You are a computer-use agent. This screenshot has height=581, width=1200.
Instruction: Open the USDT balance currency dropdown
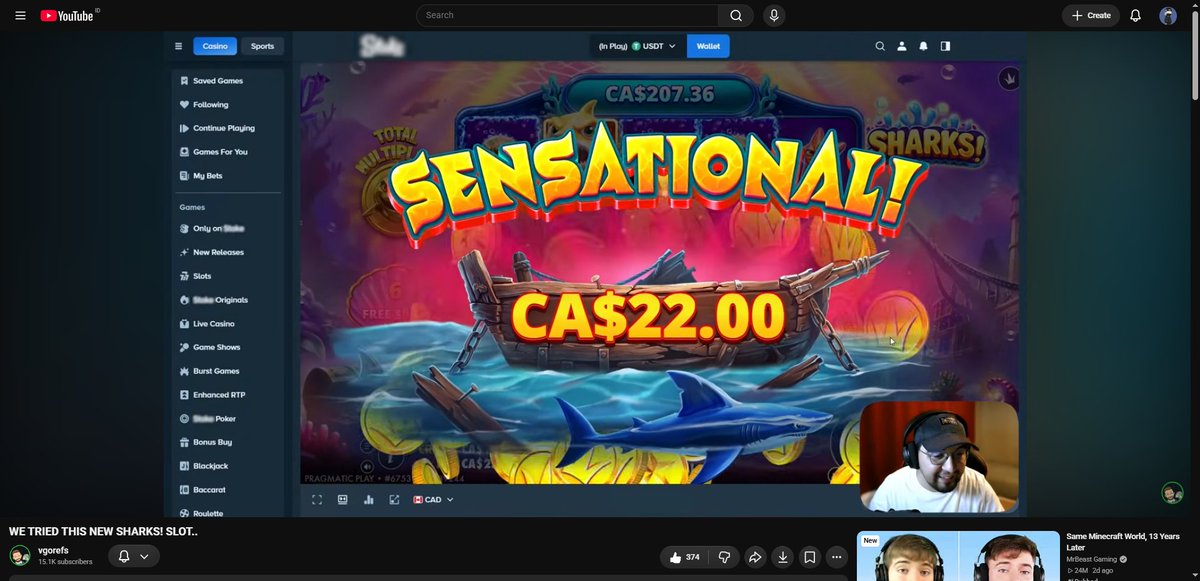pyautogui.click(x=637, y=46)
